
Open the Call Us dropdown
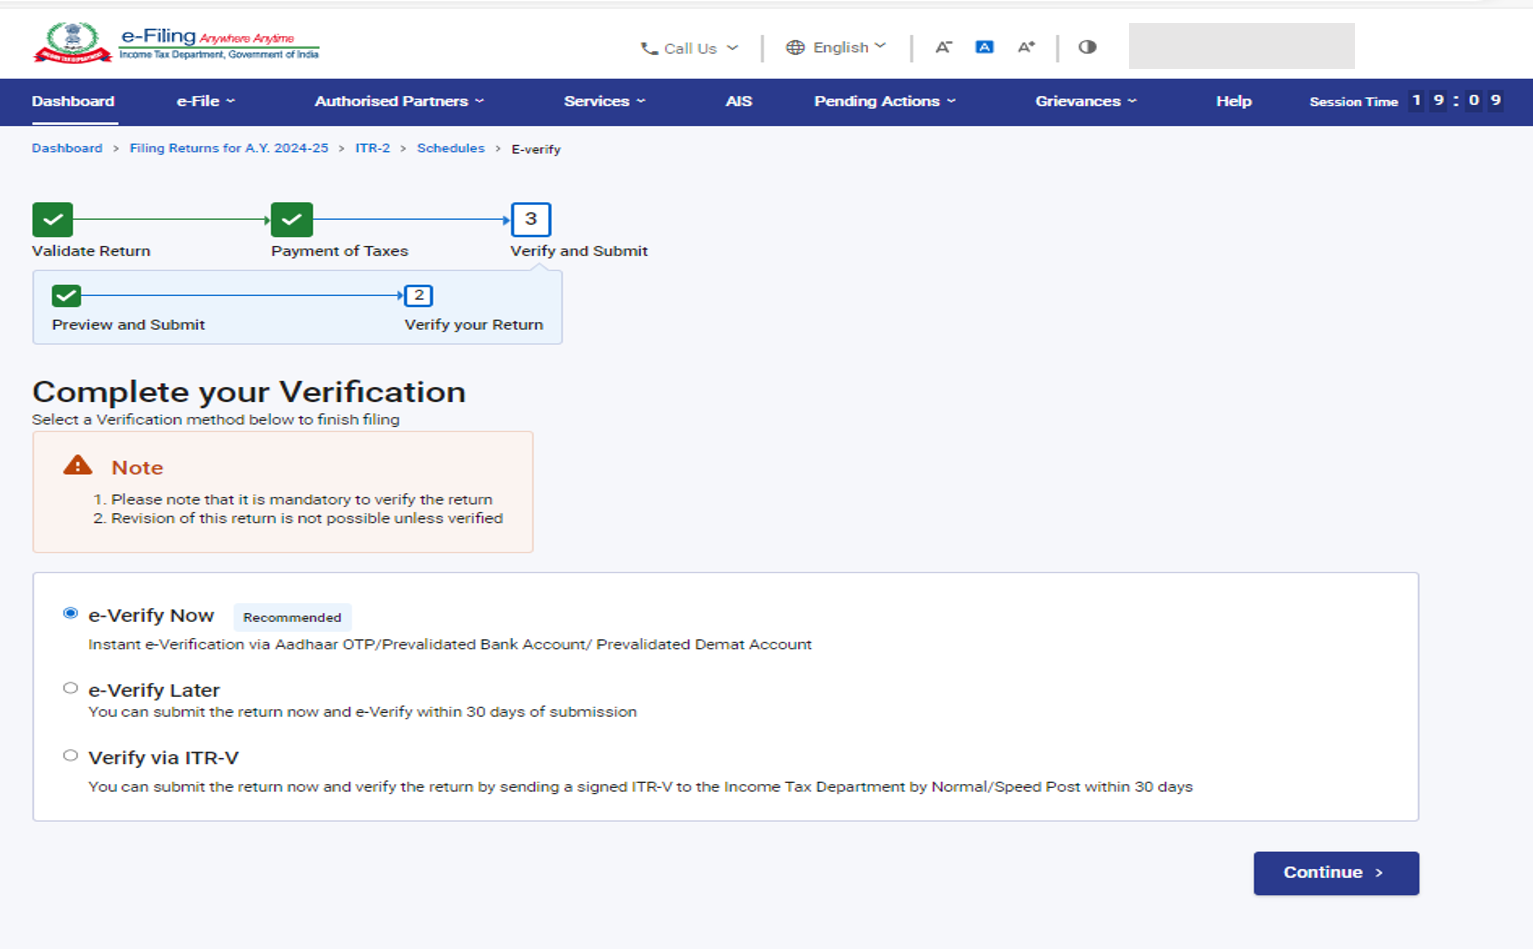pyautogui.click(x=689, y=48)
